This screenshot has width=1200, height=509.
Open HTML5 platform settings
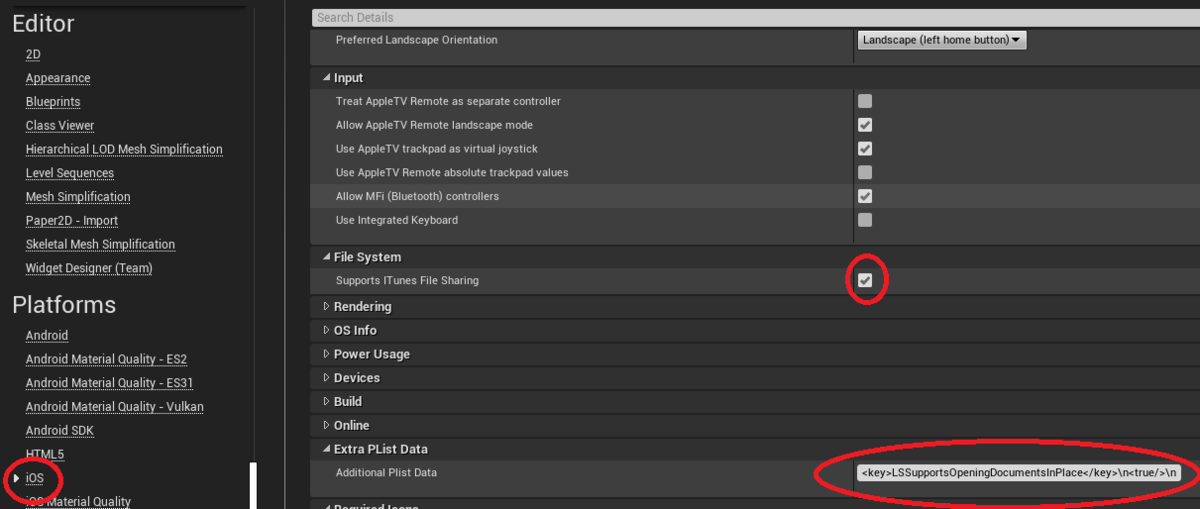(45, 454)
